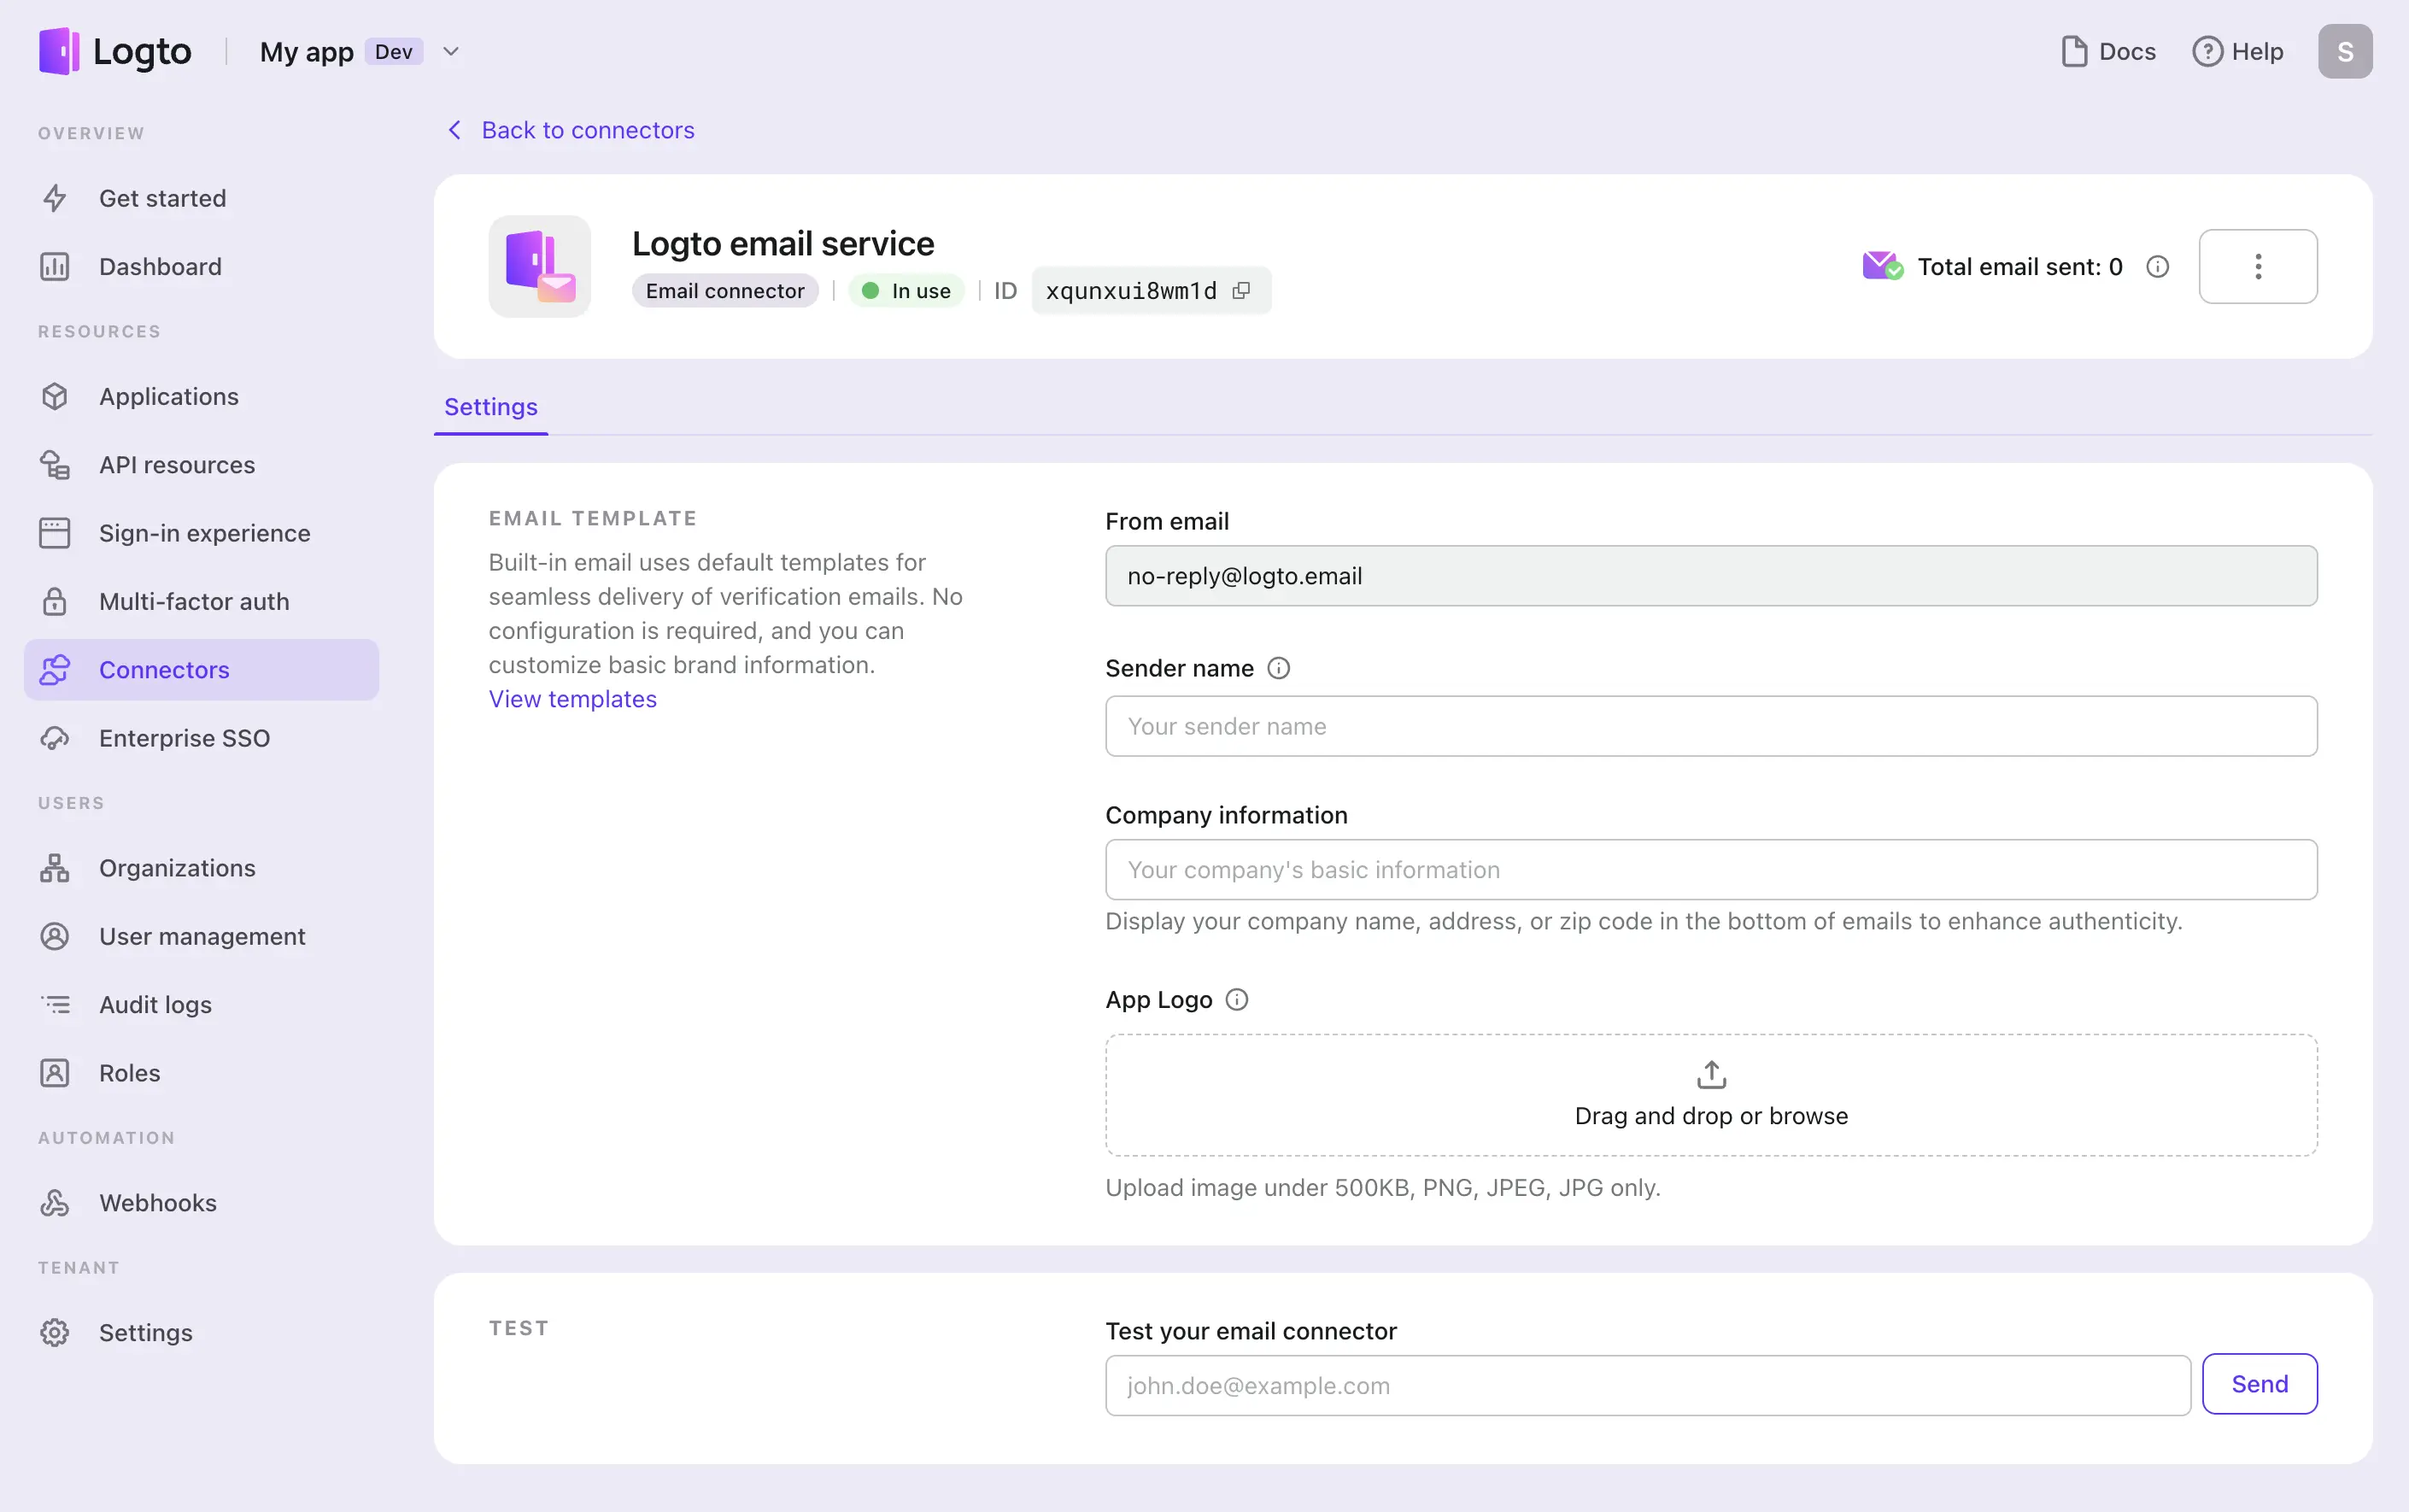Click the Dev environment tag

[x=394, y=52]
